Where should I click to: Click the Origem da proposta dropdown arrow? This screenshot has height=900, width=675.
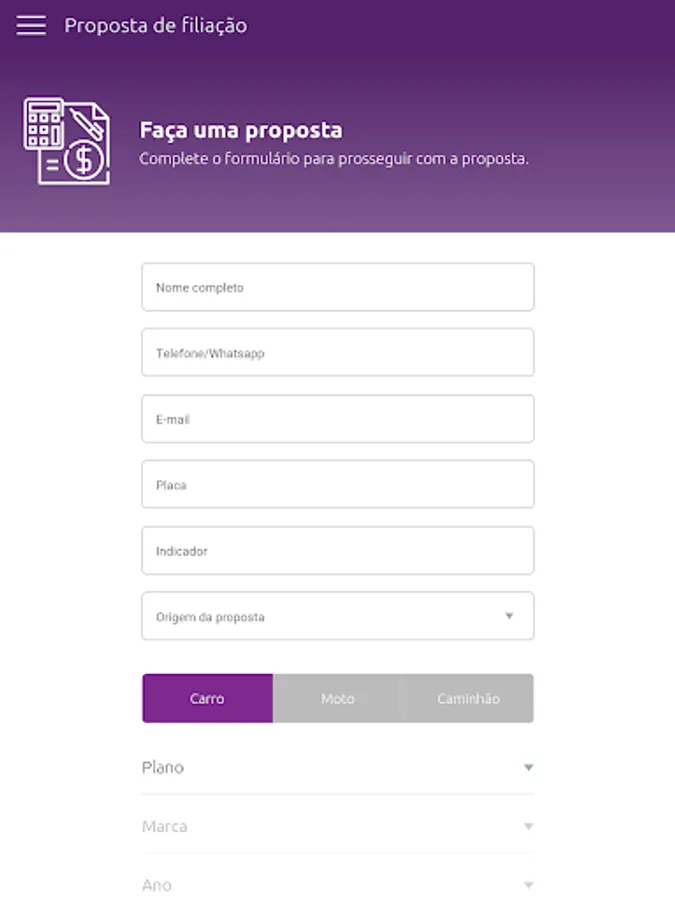point(509,616)
